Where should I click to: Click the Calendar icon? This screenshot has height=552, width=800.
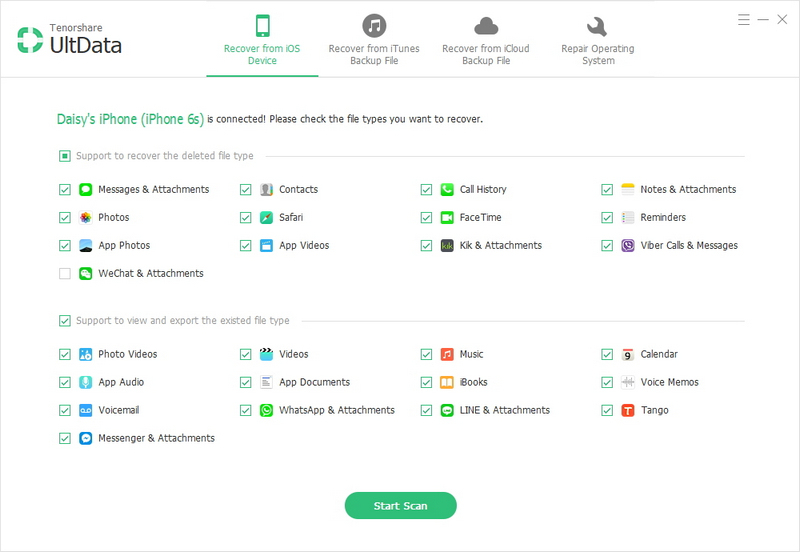point(628,355)
